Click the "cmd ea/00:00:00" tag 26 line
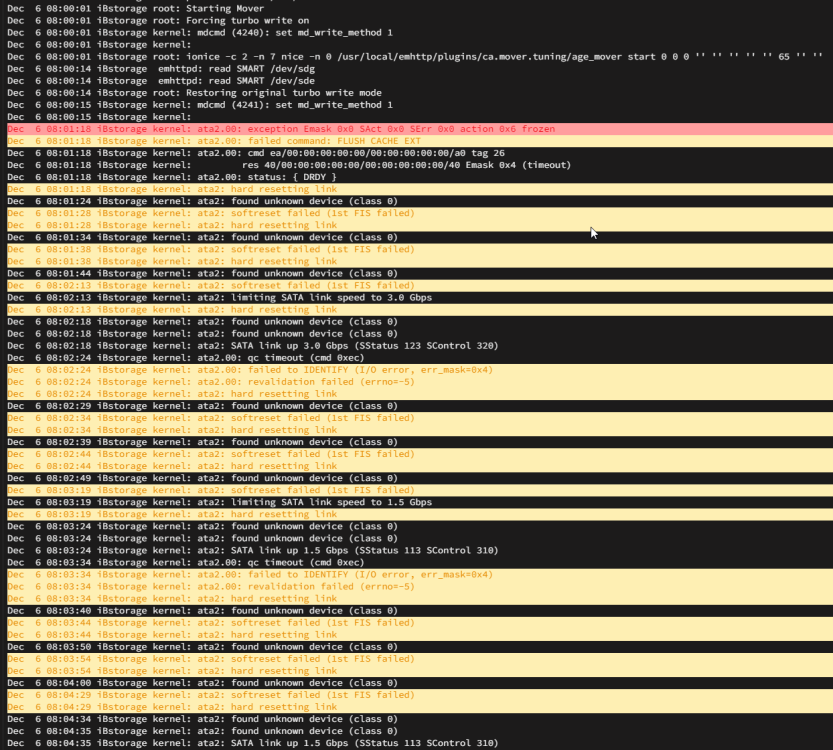The image size is (833, 750). 420,153
